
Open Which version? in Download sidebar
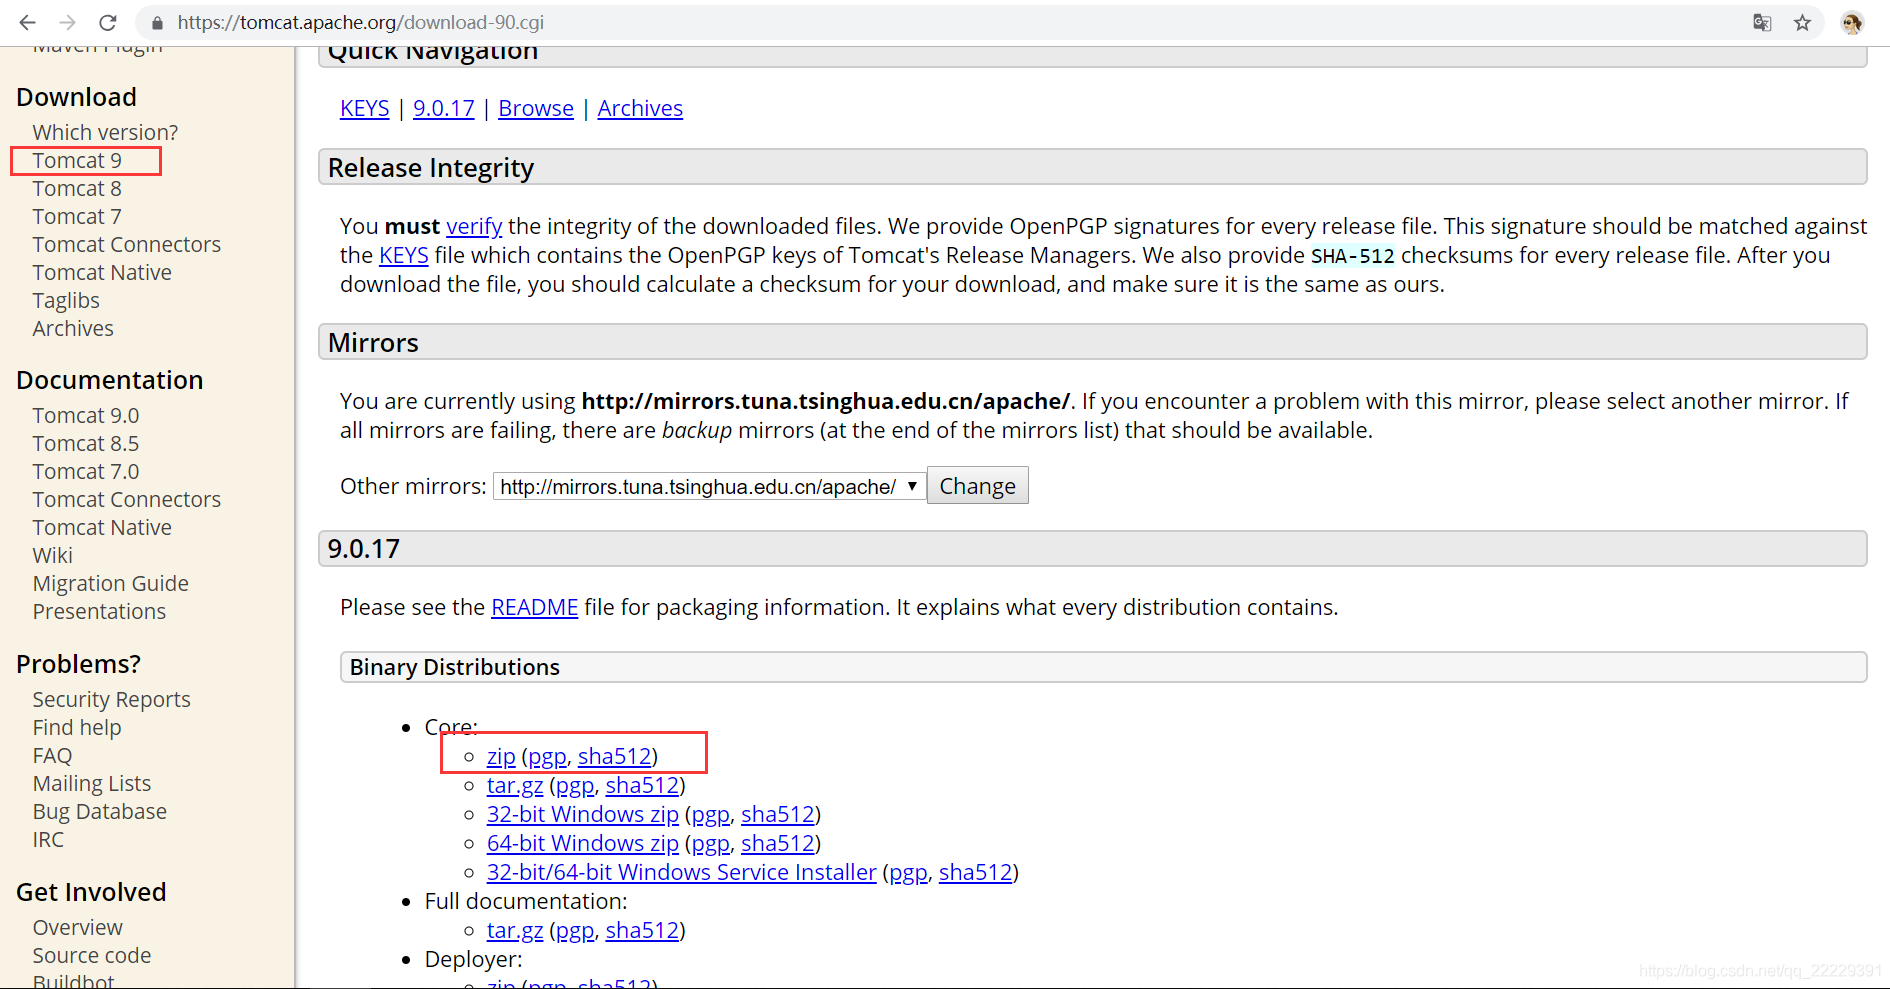[x=105, y=132]
